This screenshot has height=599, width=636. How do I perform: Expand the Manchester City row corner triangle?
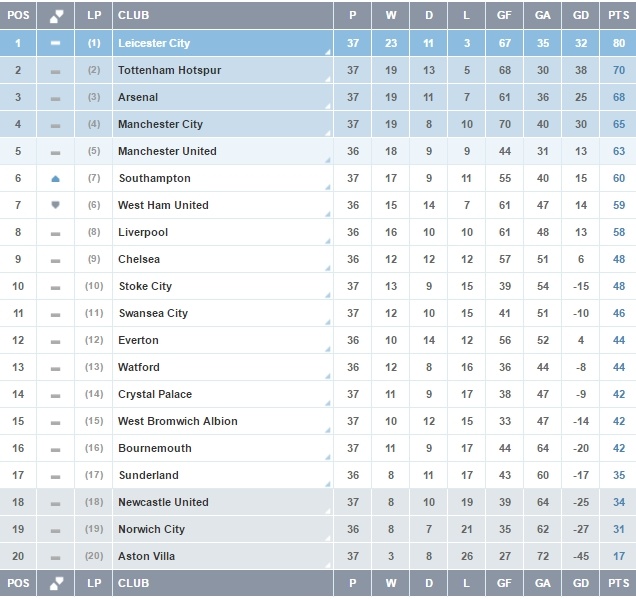(x=329, y=134)
